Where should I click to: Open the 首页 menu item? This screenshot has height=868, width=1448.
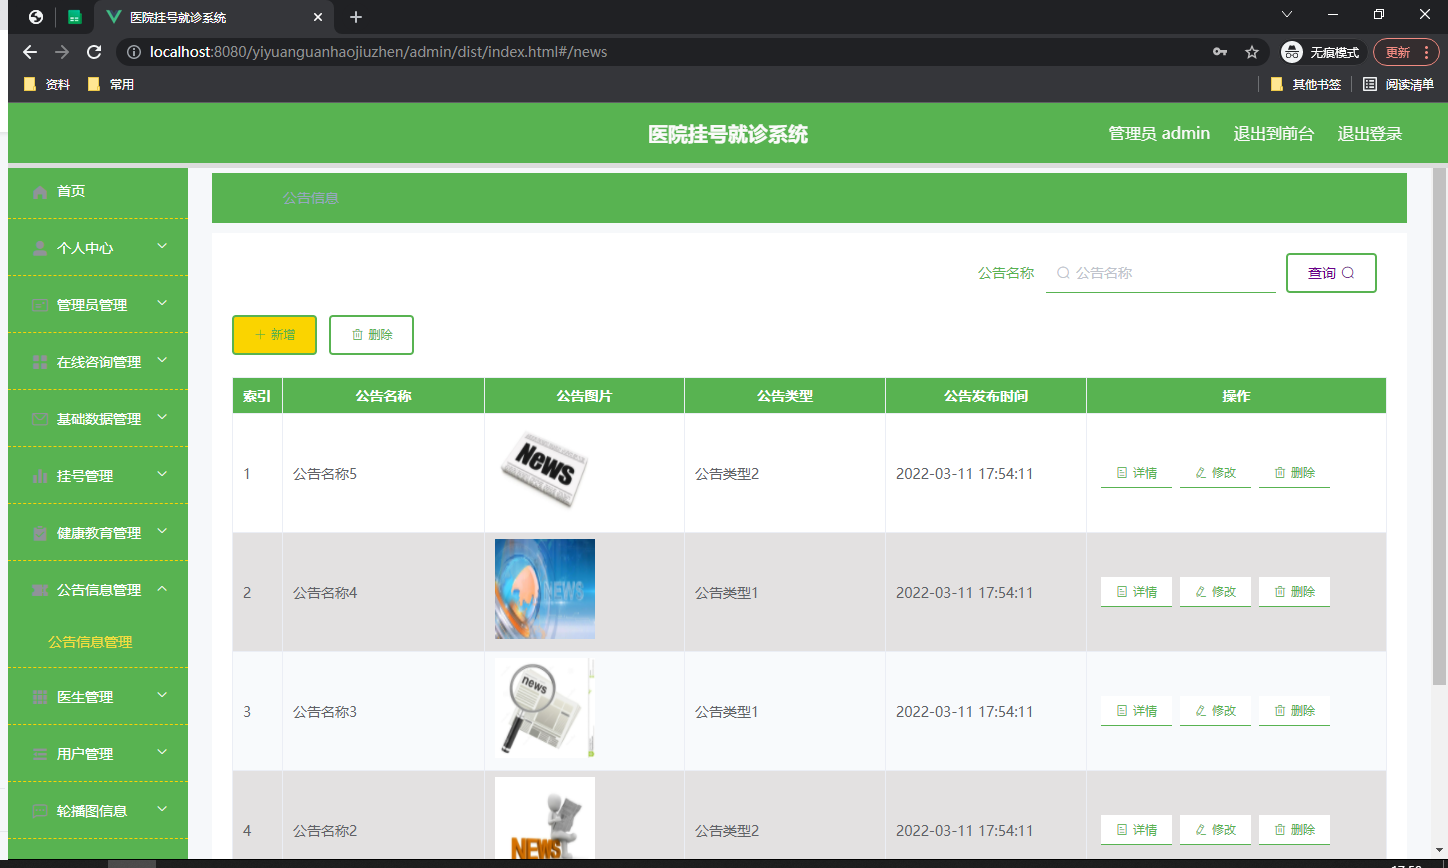pos(98,192)
